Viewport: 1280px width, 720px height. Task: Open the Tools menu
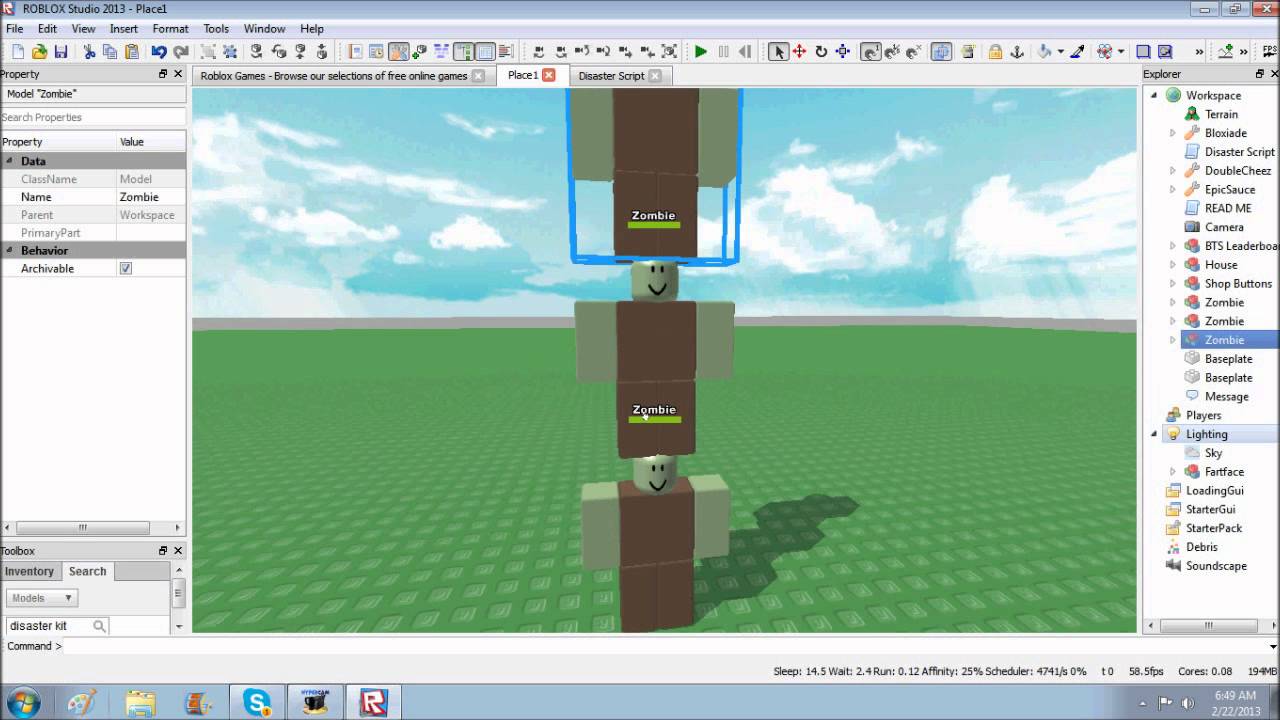[x=216, y=29]
